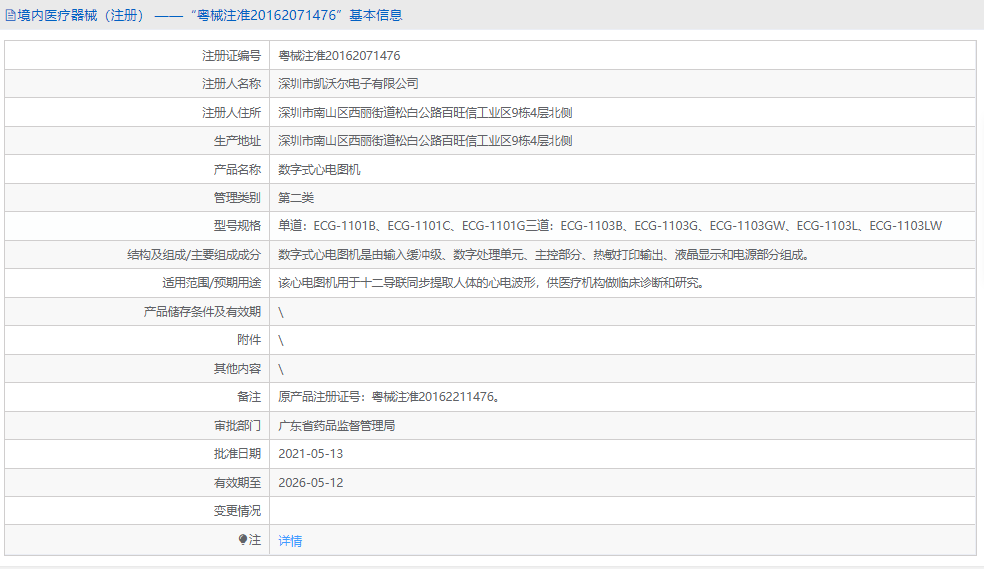Screen dimensions: 984x569
Task: Click registrant name 深圳市凯沃尔电子有限公司
Action: tap(348, 84)
